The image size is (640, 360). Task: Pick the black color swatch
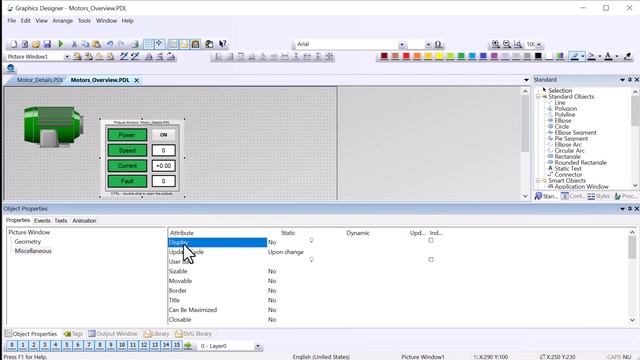(x=538, y=56)
